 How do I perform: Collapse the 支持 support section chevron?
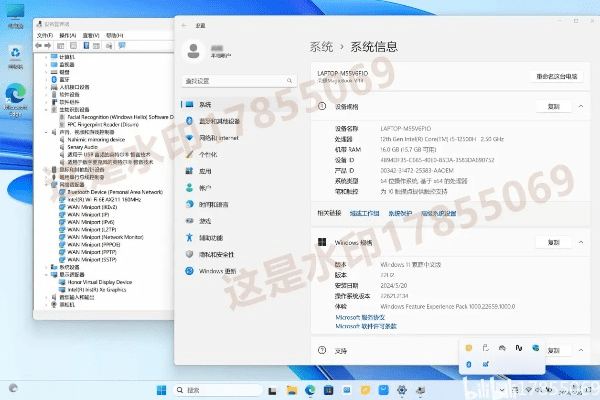coord(581,350)
